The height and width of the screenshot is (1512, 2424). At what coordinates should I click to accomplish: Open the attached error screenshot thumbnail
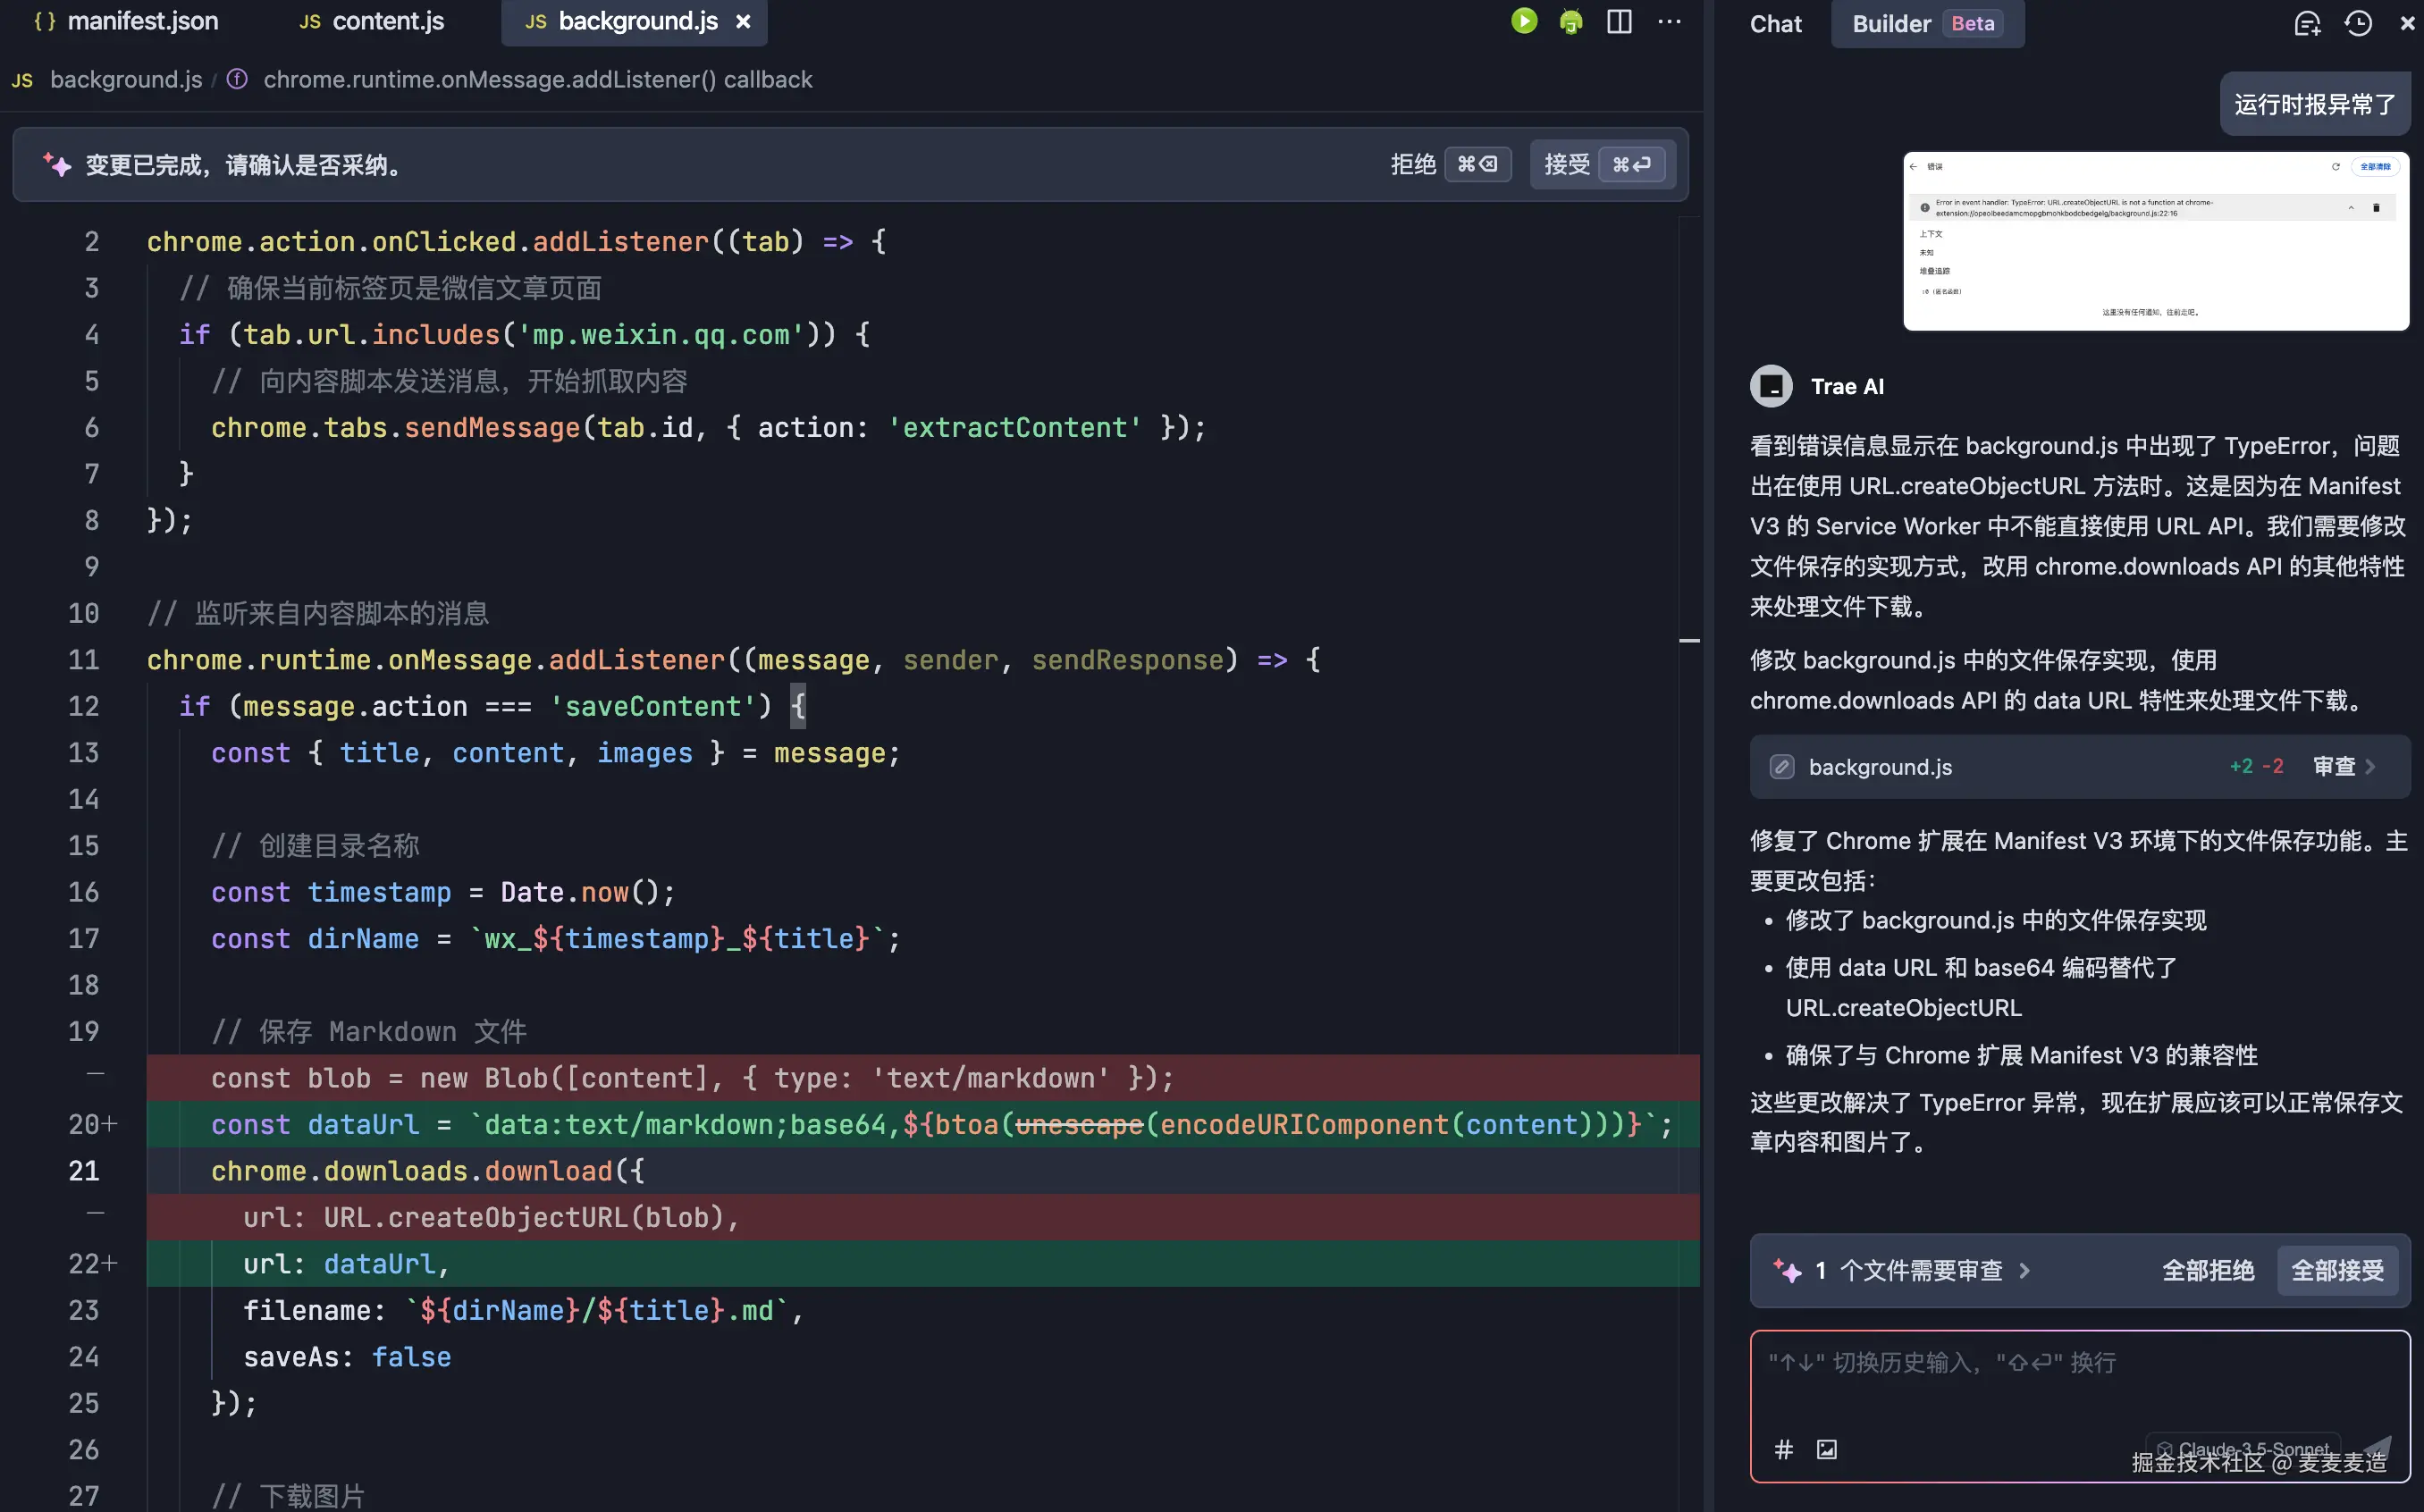[x=2155, y=241]
